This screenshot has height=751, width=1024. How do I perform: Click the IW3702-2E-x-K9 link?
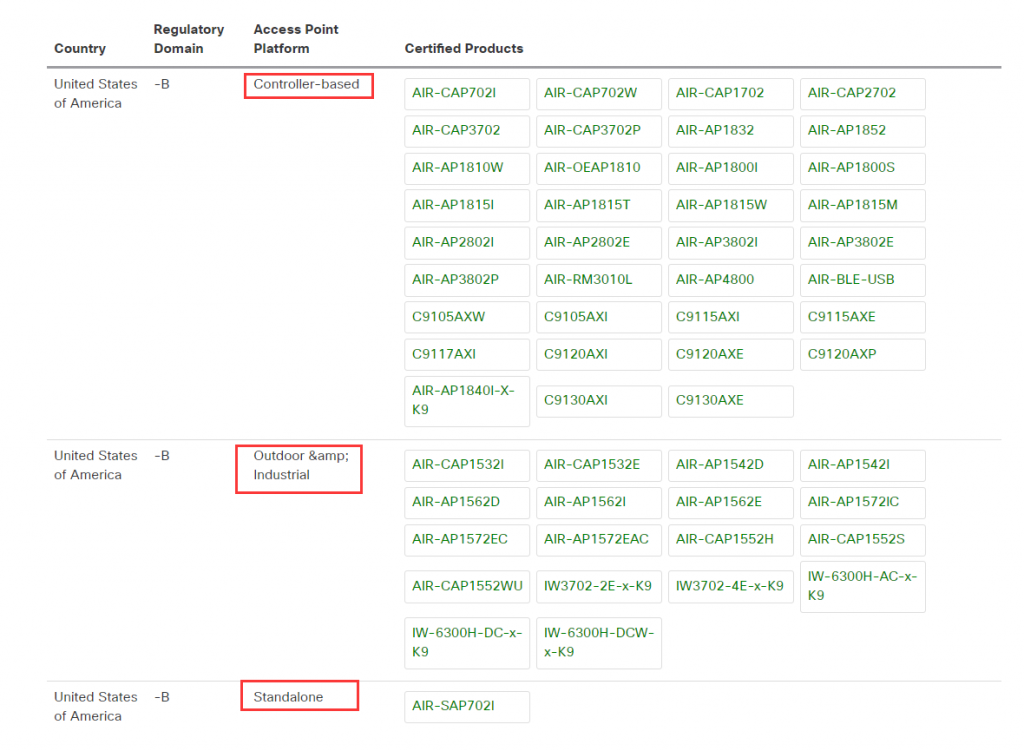598,586
